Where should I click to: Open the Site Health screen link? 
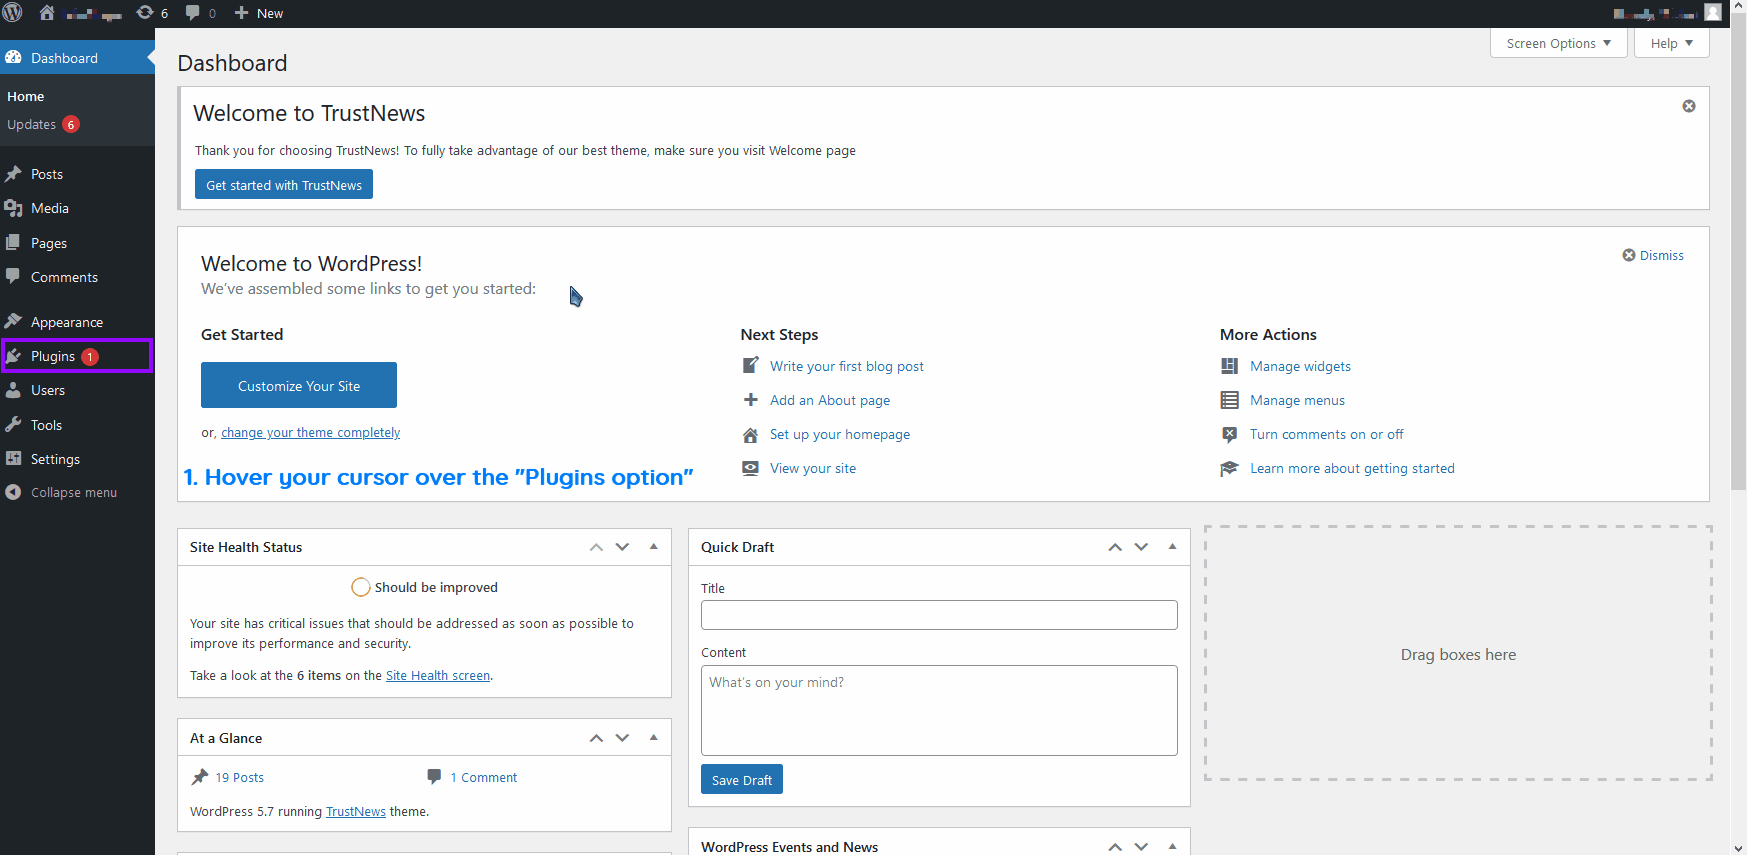pos(438,676)
